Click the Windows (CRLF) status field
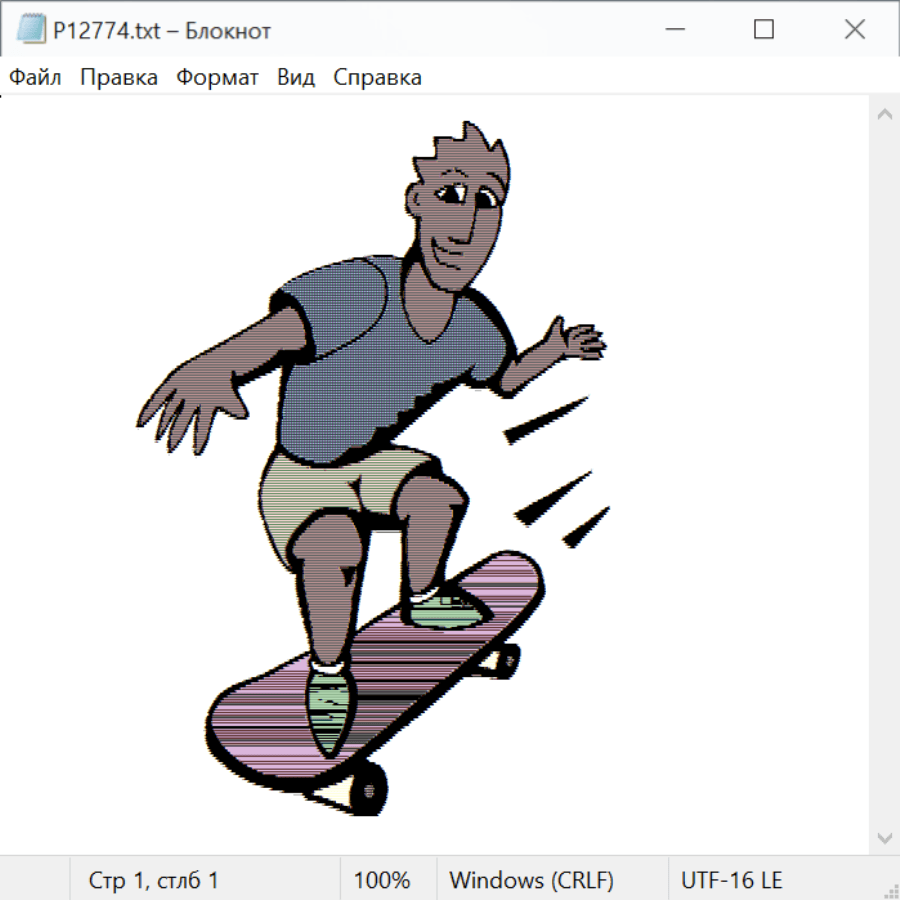 point(531,880)
